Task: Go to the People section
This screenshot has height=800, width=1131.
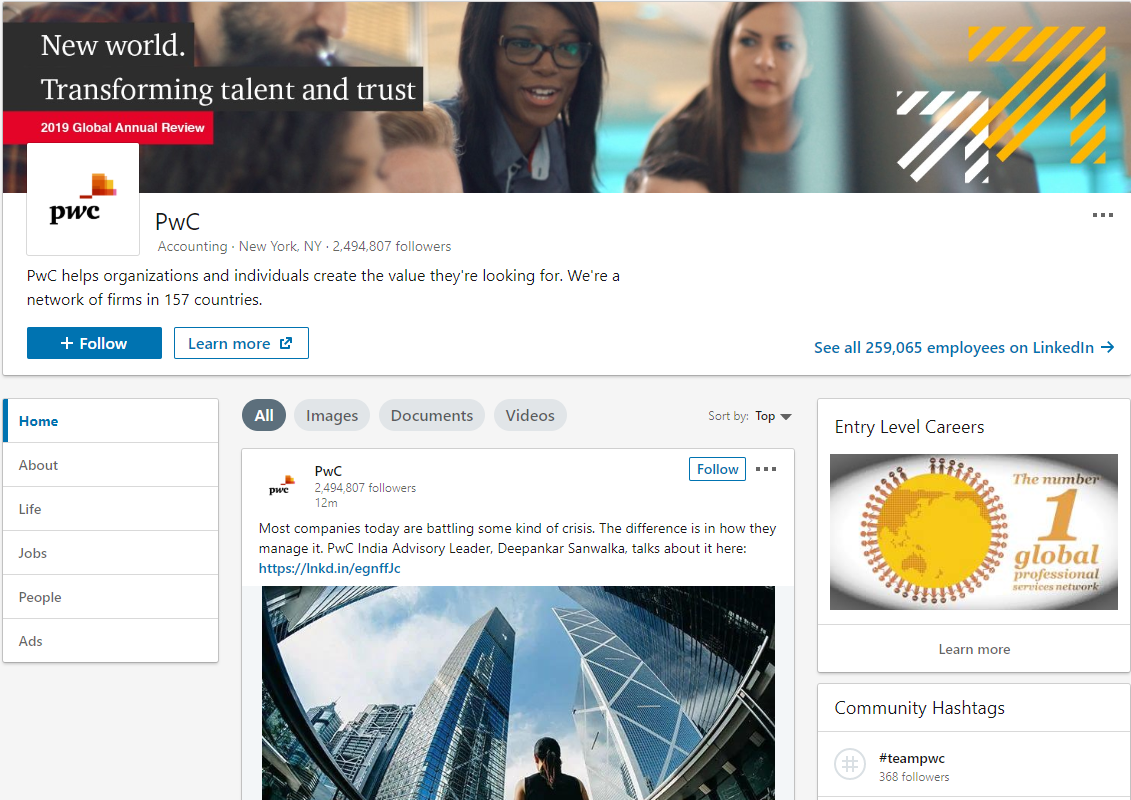Action: 111,597
